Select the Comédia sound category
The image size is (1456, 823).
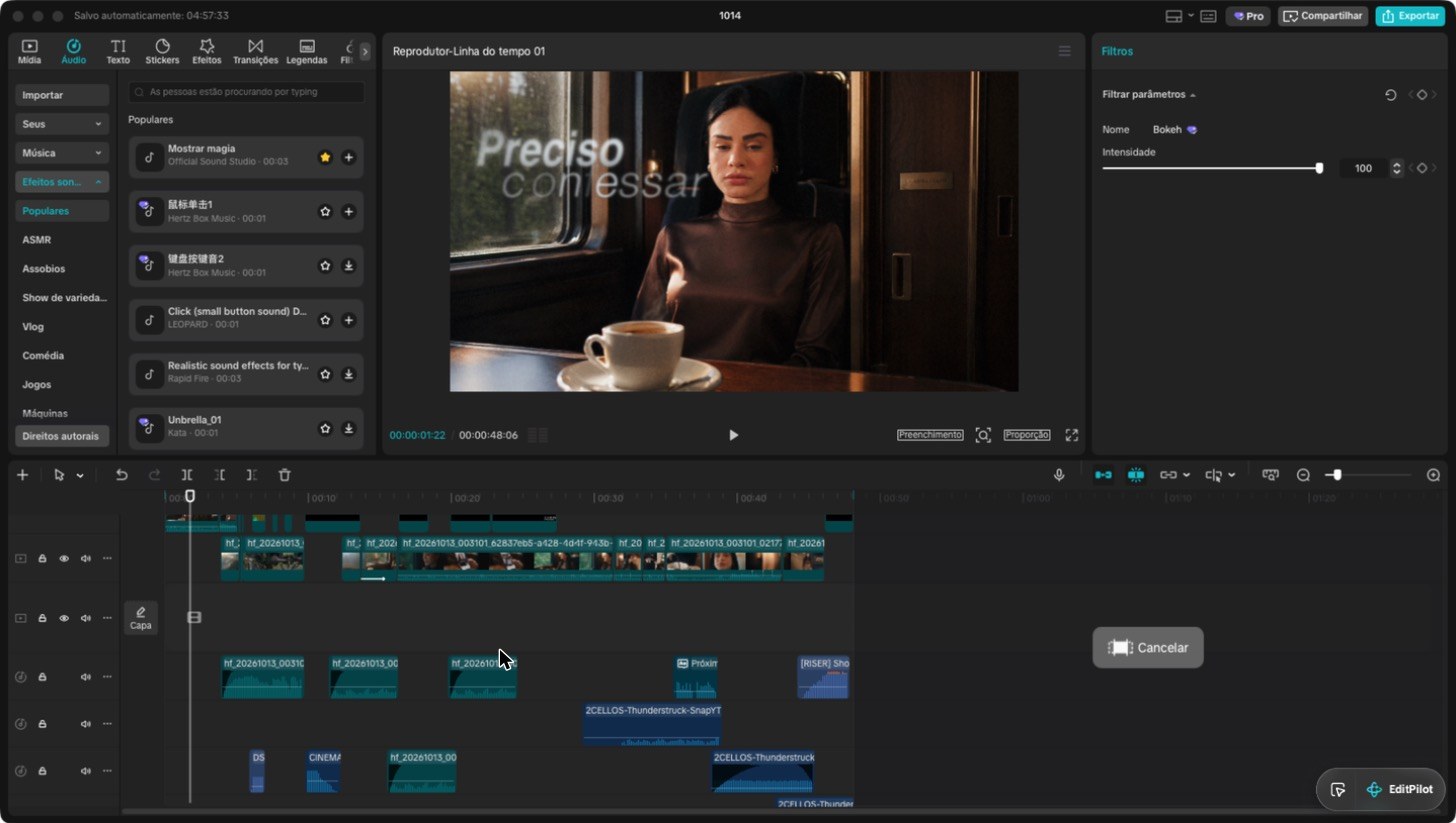point(43,355)
